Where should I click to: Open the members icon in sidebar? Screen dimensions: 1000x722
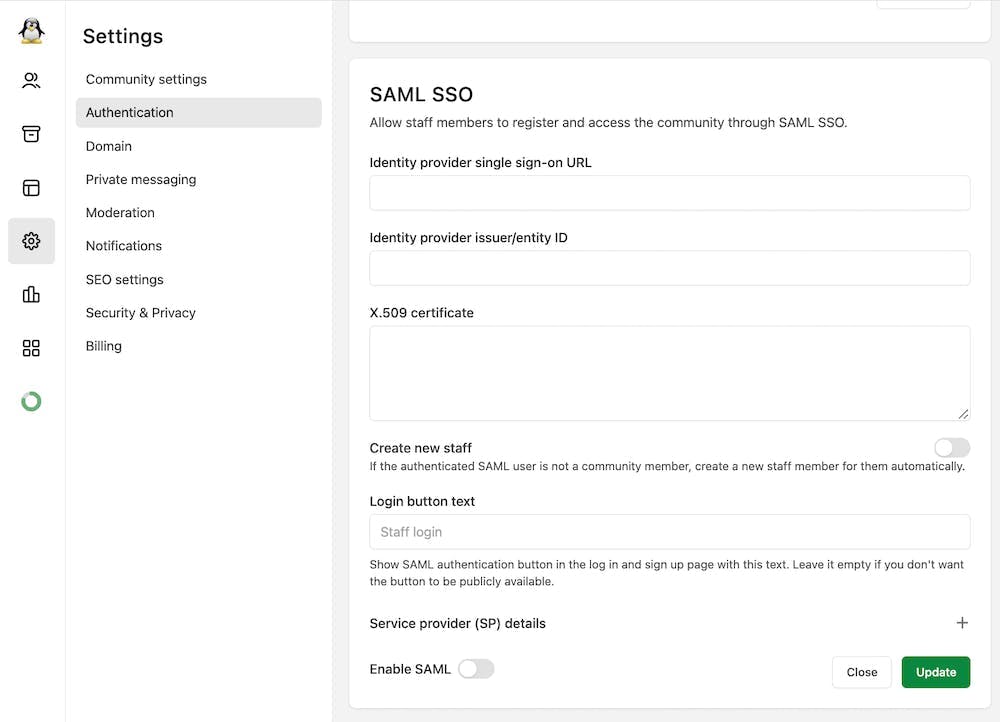(31, 81)
